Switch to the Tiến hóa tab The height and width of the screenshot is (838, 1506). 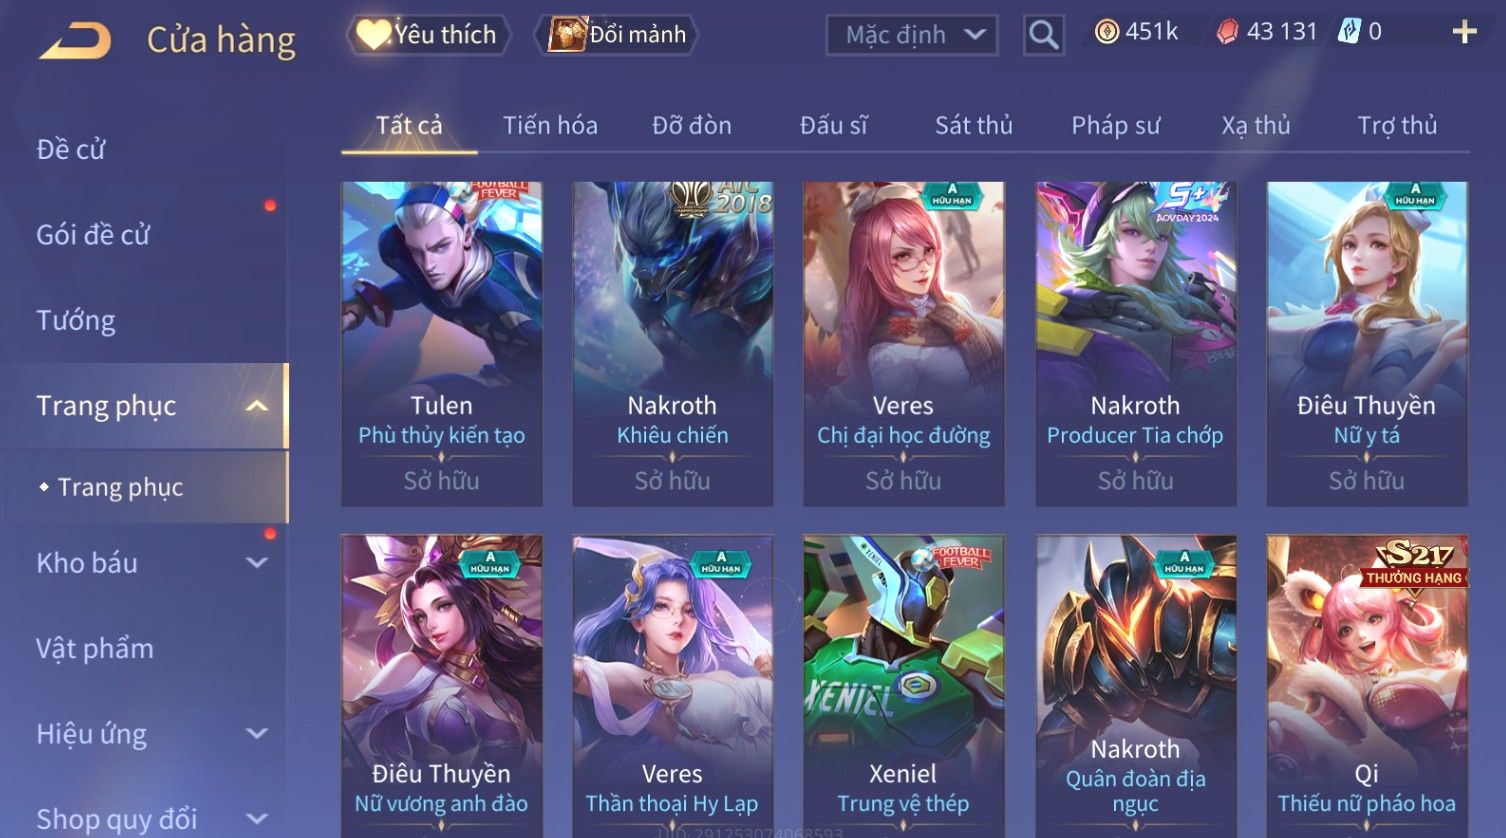550,125
